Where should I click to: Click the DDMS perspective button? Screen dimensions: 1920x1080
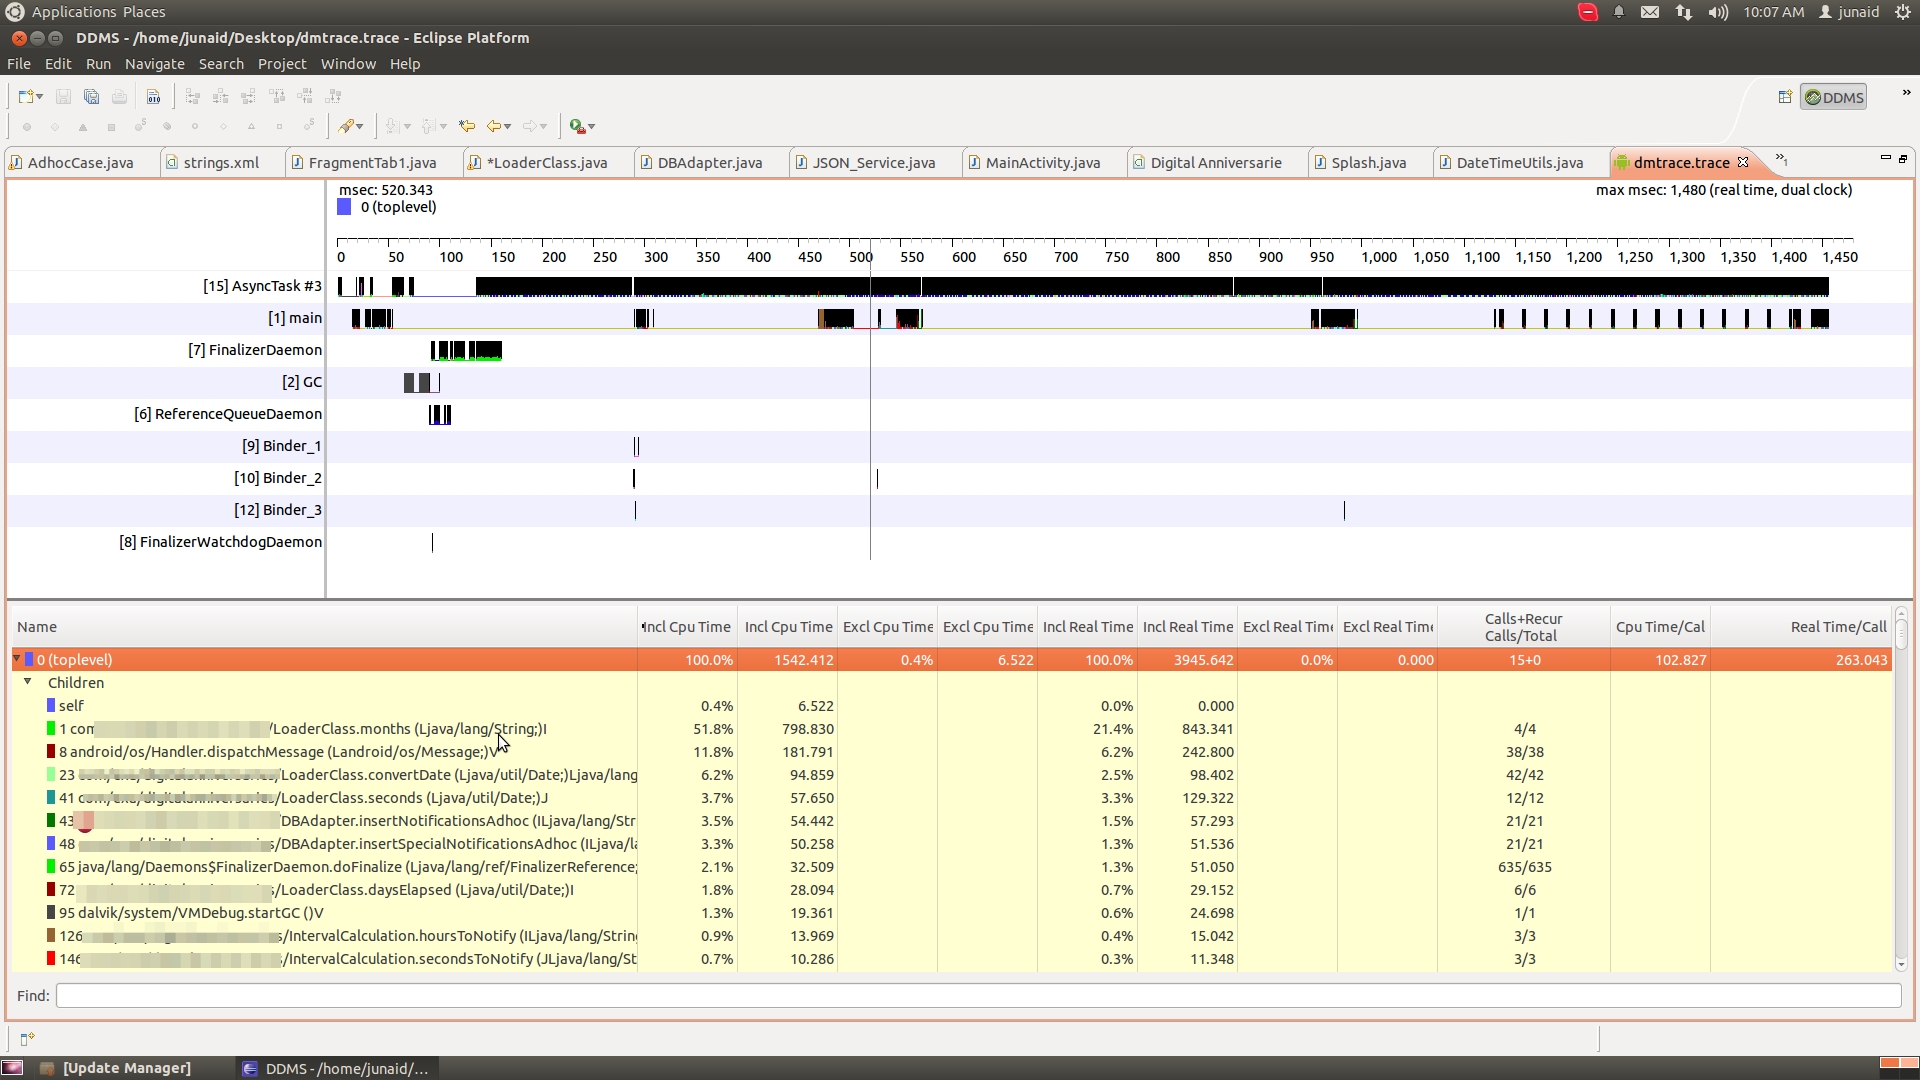click(x=1834, y=97)
